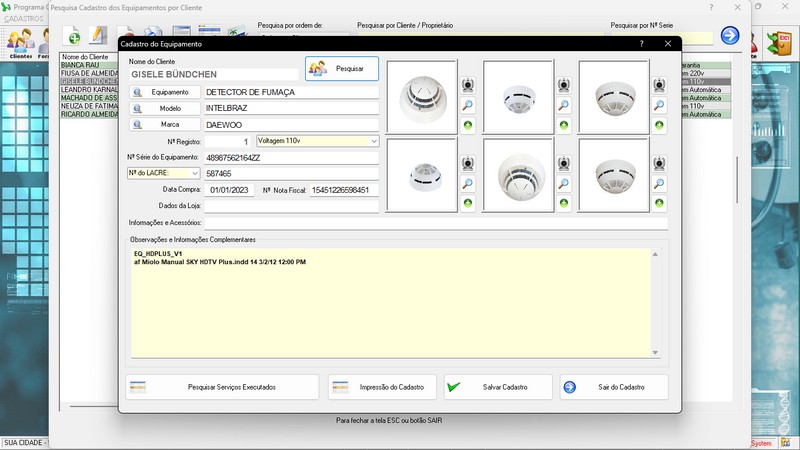
Task: Click the webcam icon beside the first photo
Action: point(467,85)
